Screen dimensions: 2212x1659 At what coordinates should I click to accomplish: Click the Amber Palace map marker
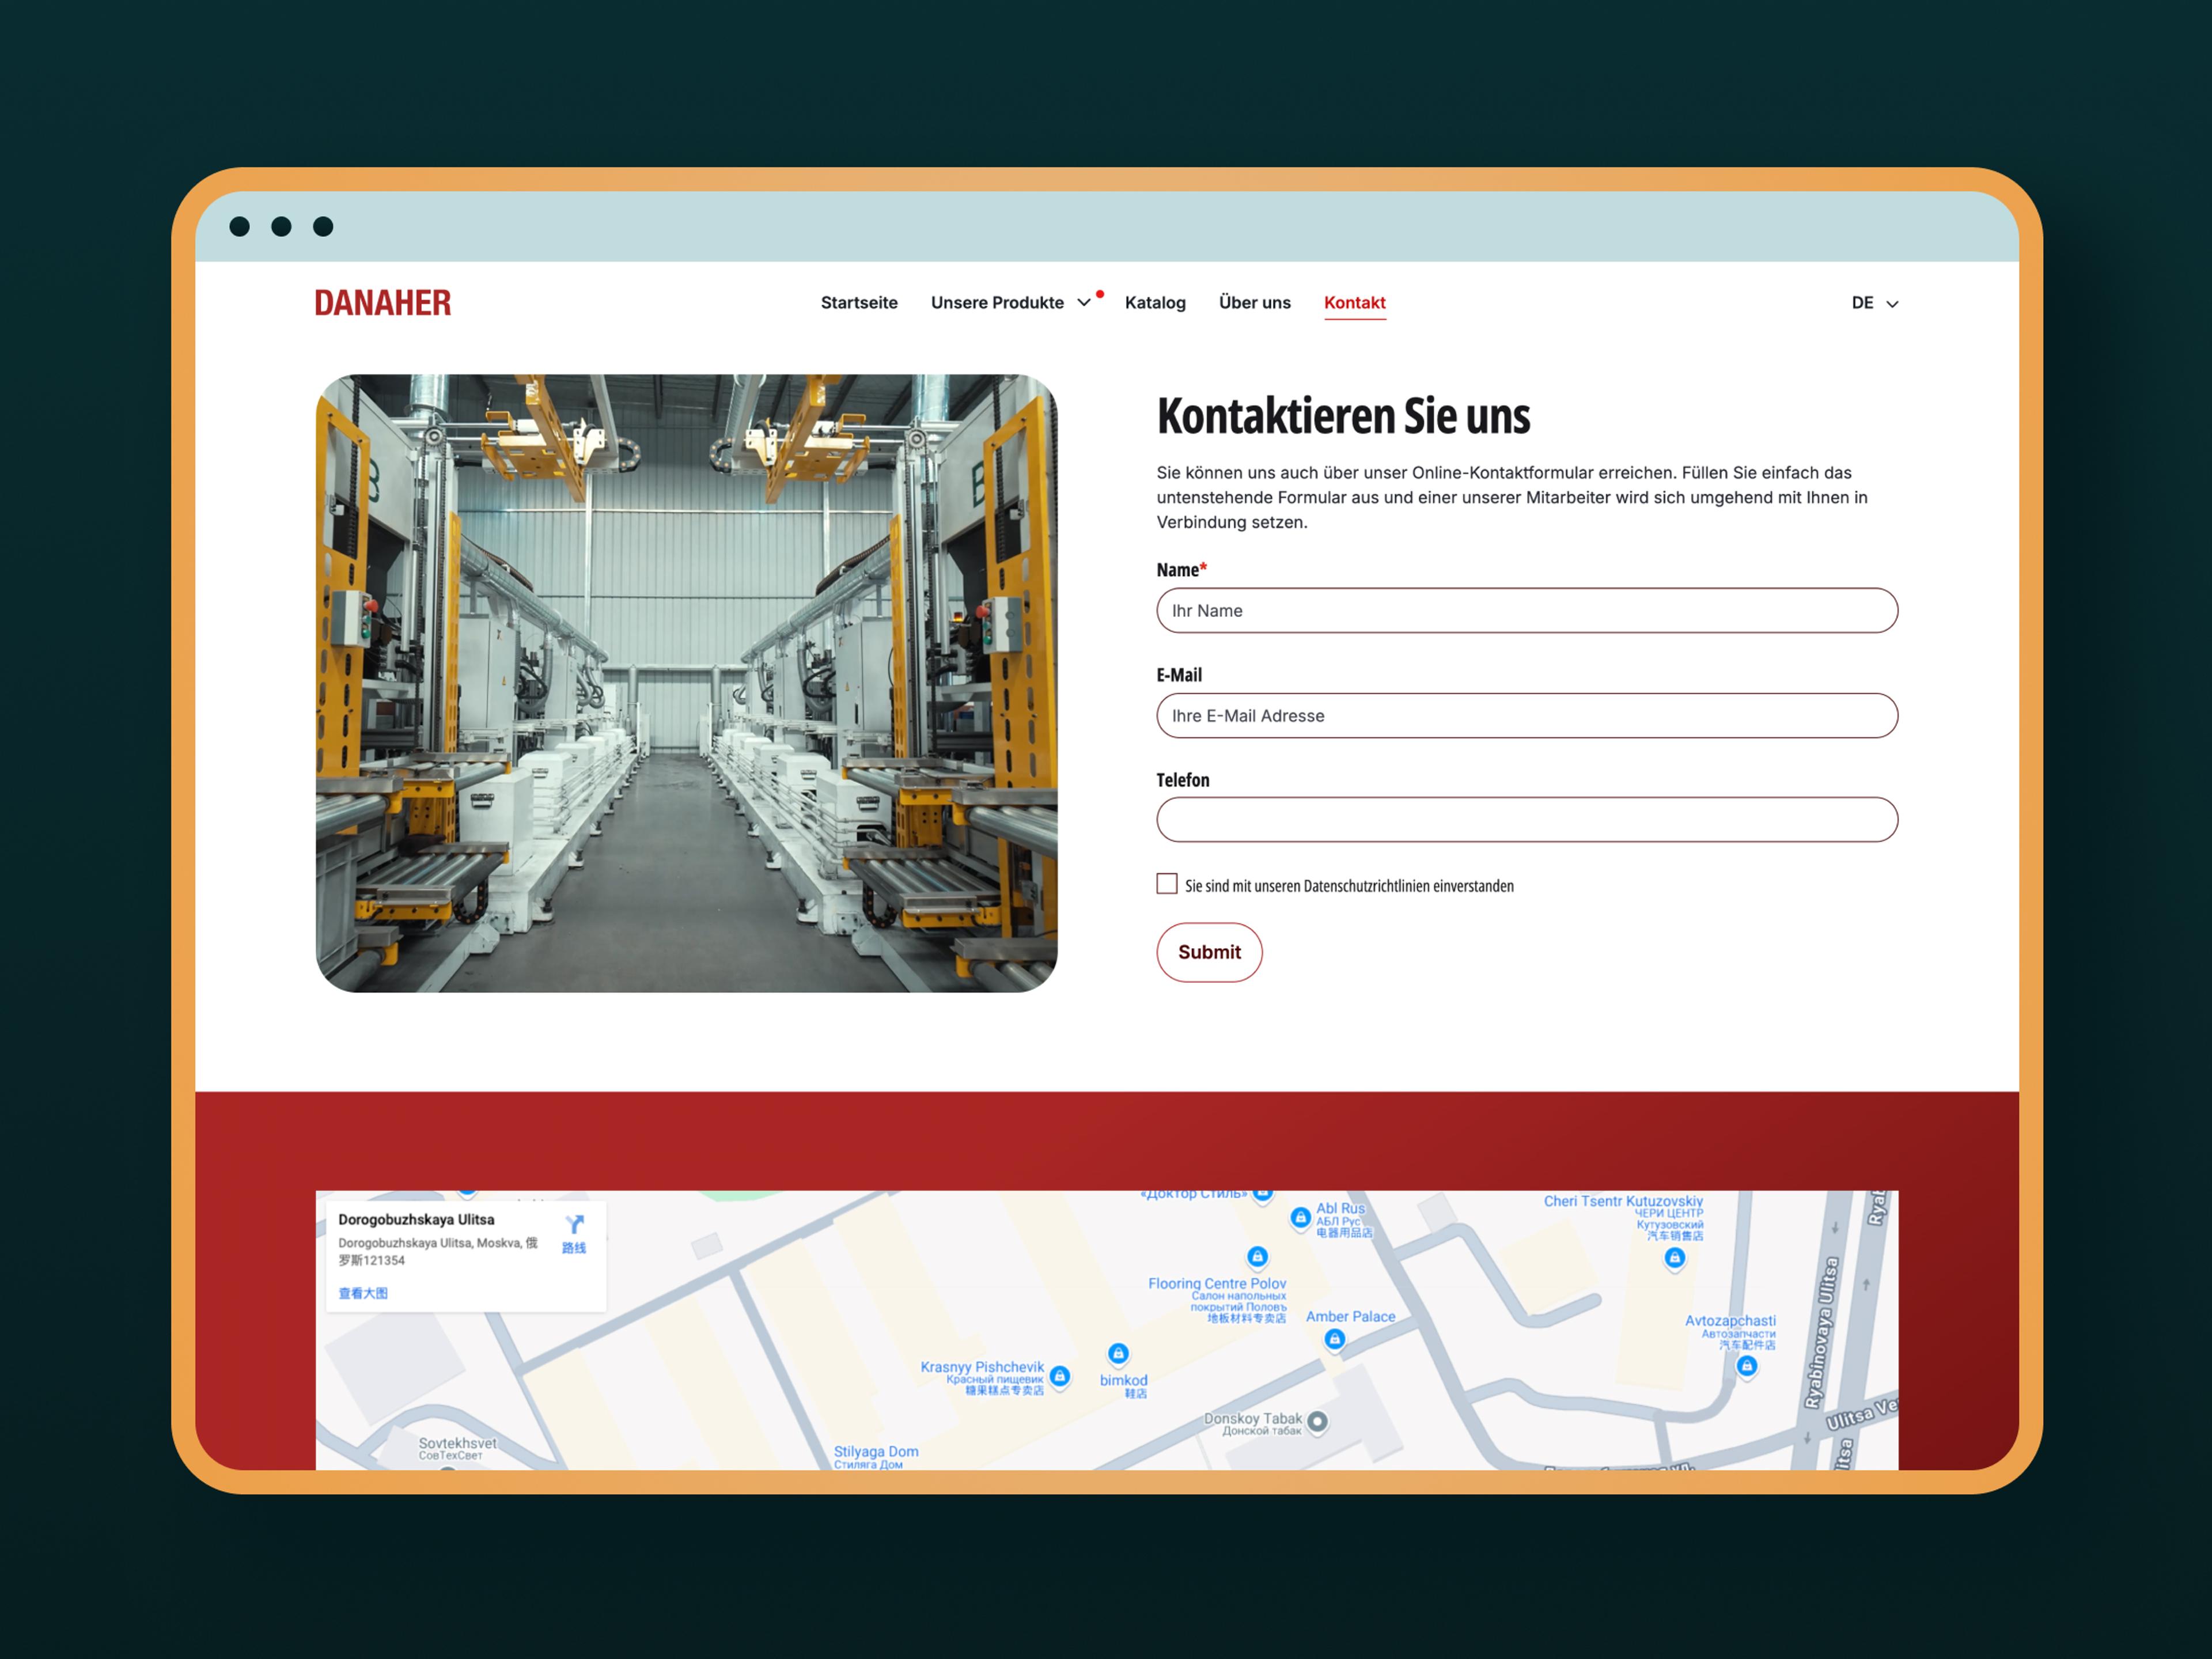click(1334, 1339)
